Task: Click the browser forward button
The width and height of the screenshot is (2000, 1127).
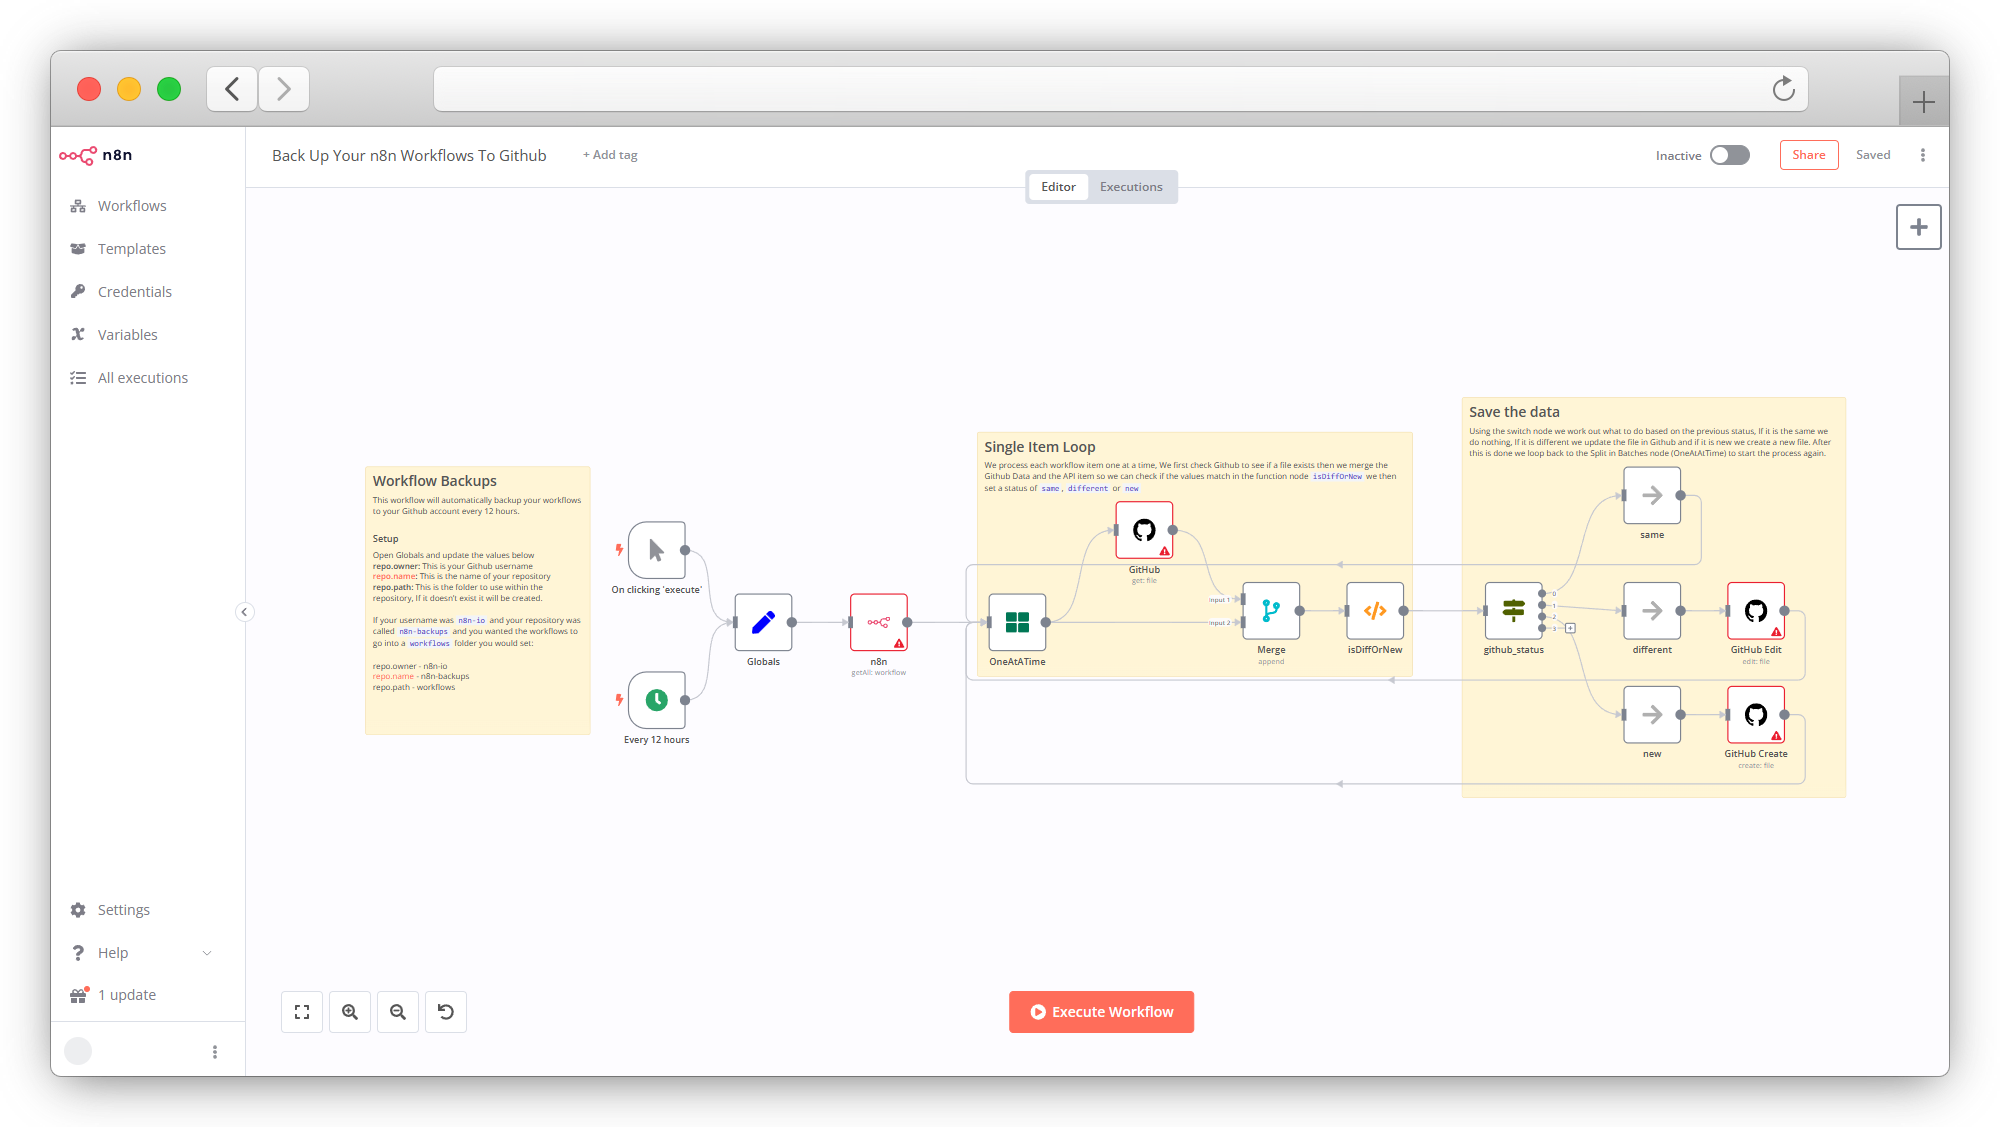Action: click(284, 89)
